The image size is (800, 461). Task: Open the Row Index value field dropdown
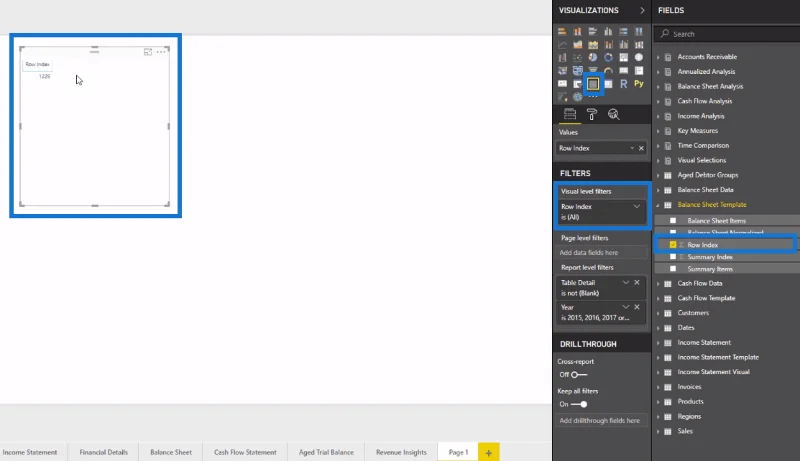(632, 148)
